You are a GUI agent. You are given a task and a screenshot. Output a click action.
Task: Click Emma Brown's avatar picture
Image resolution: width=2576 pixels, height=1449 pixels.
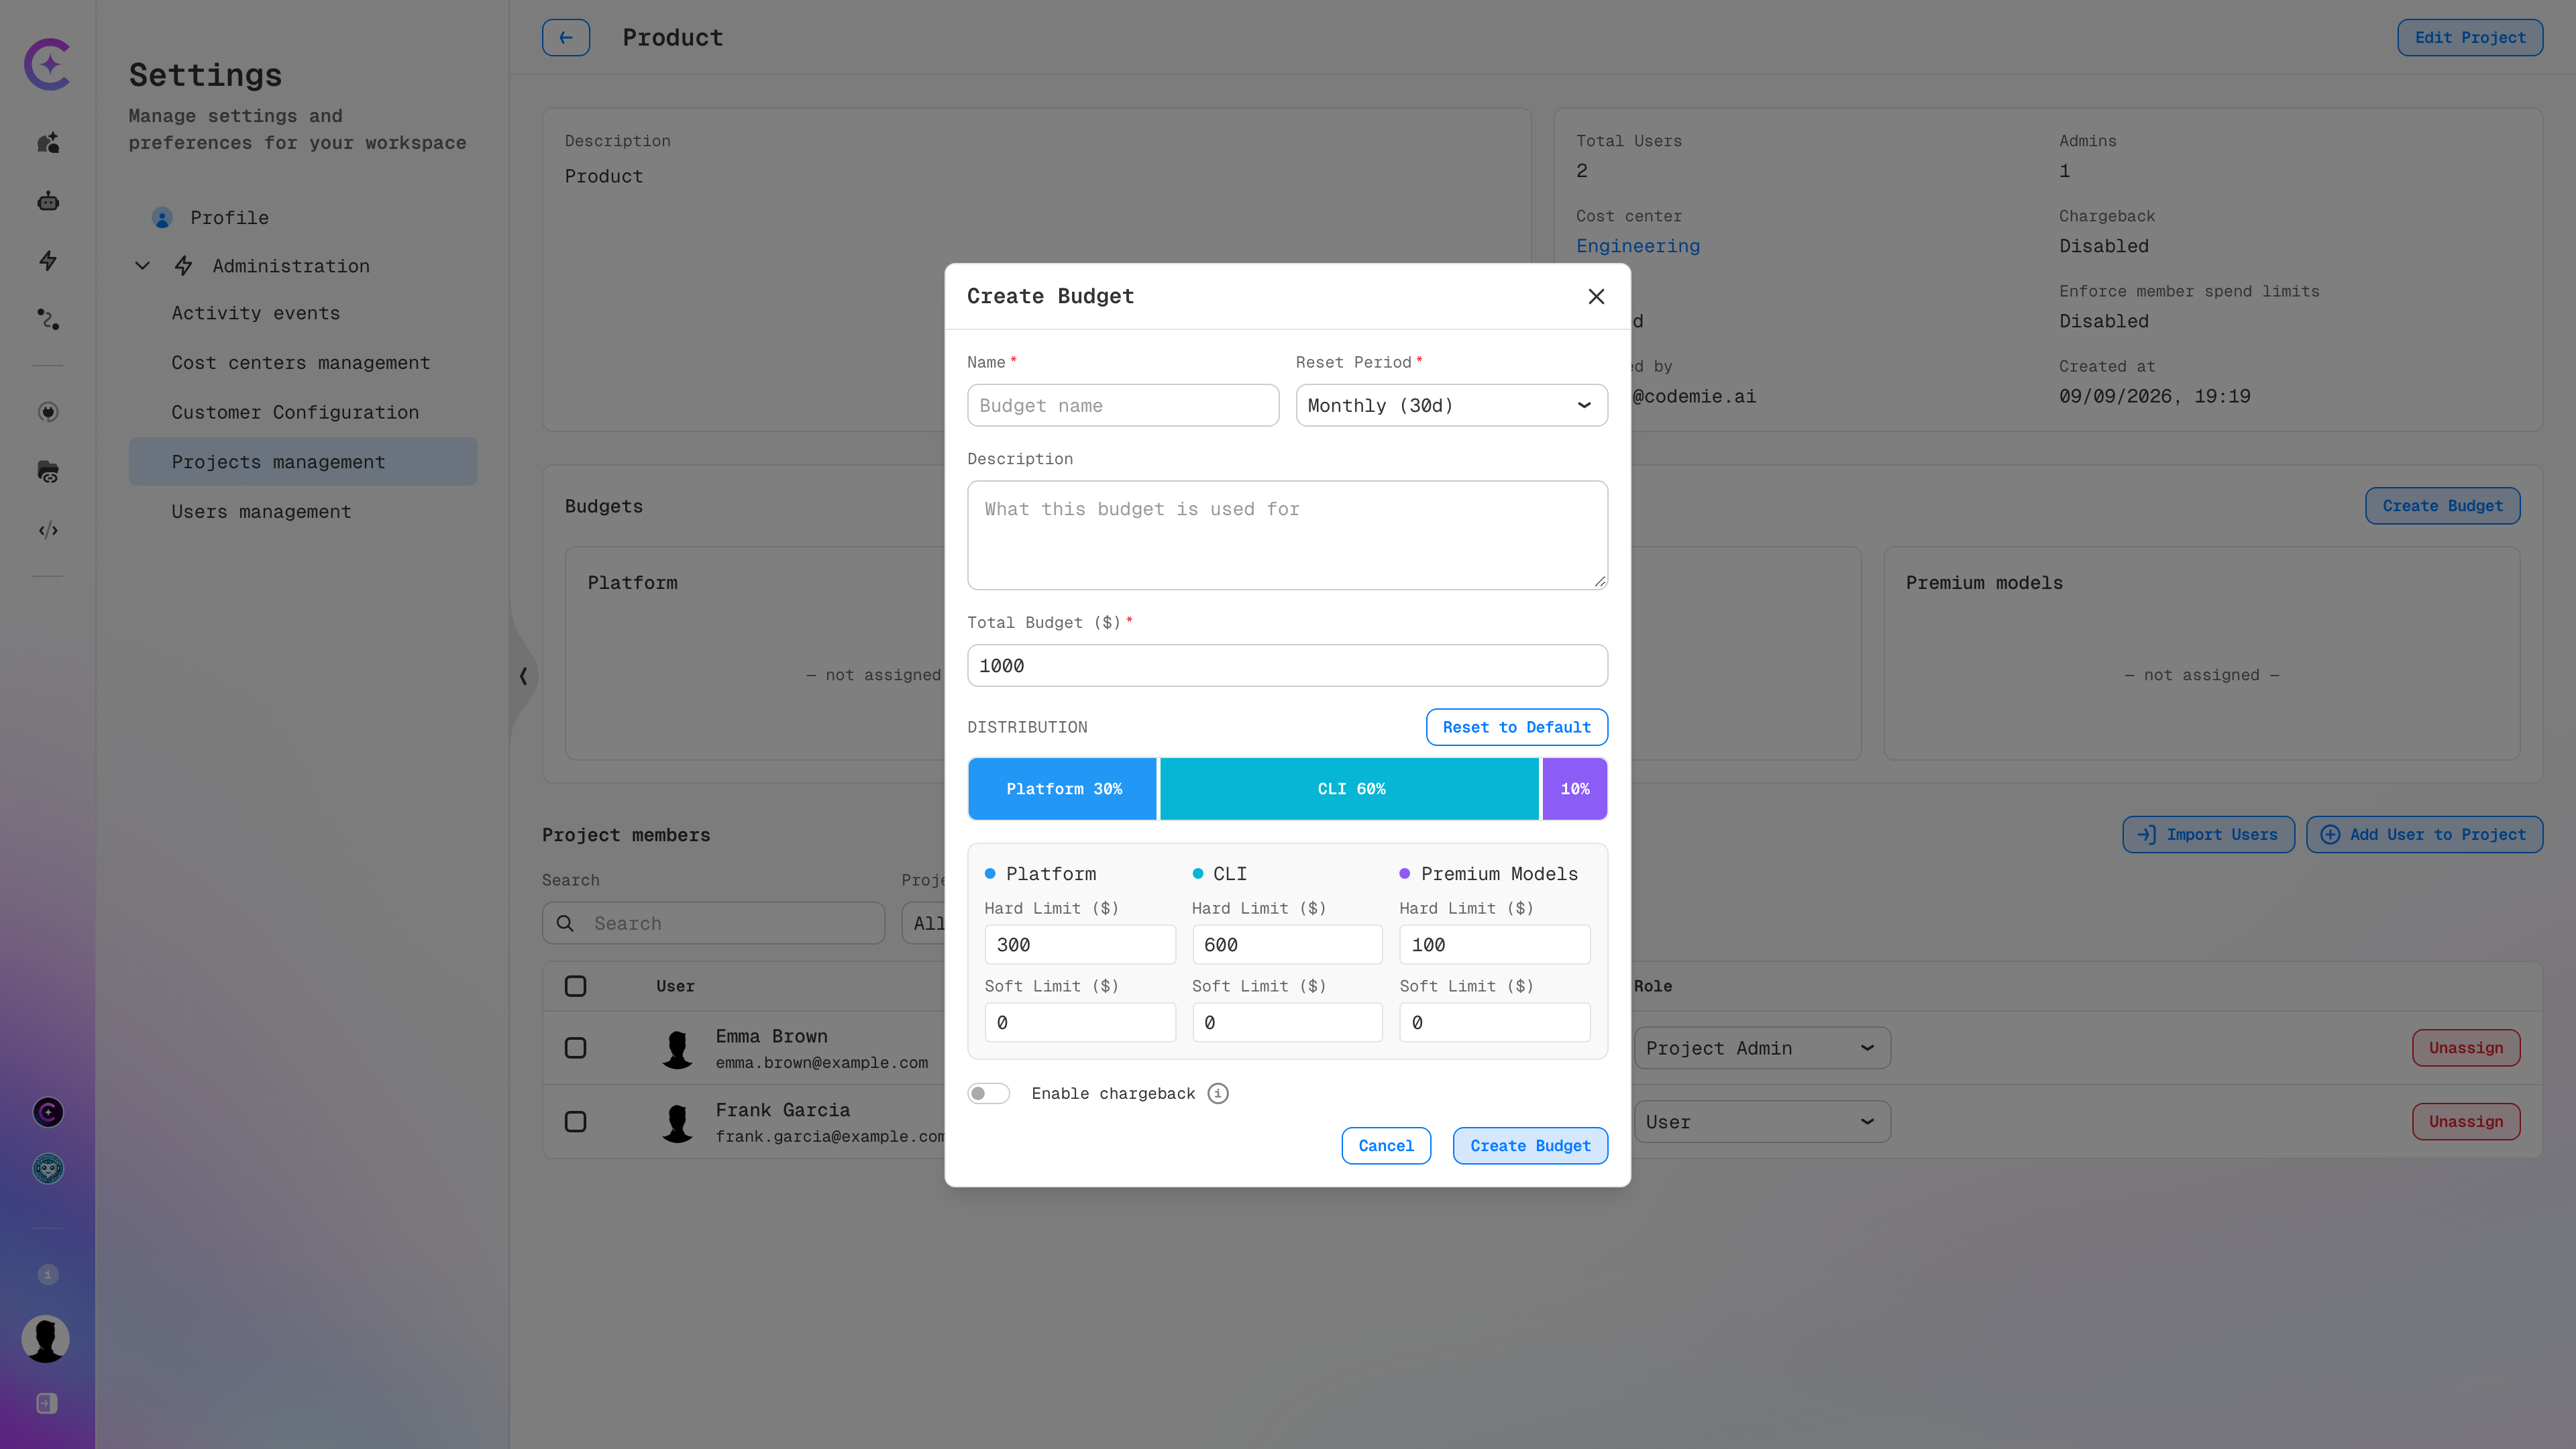click(678, 1048)
